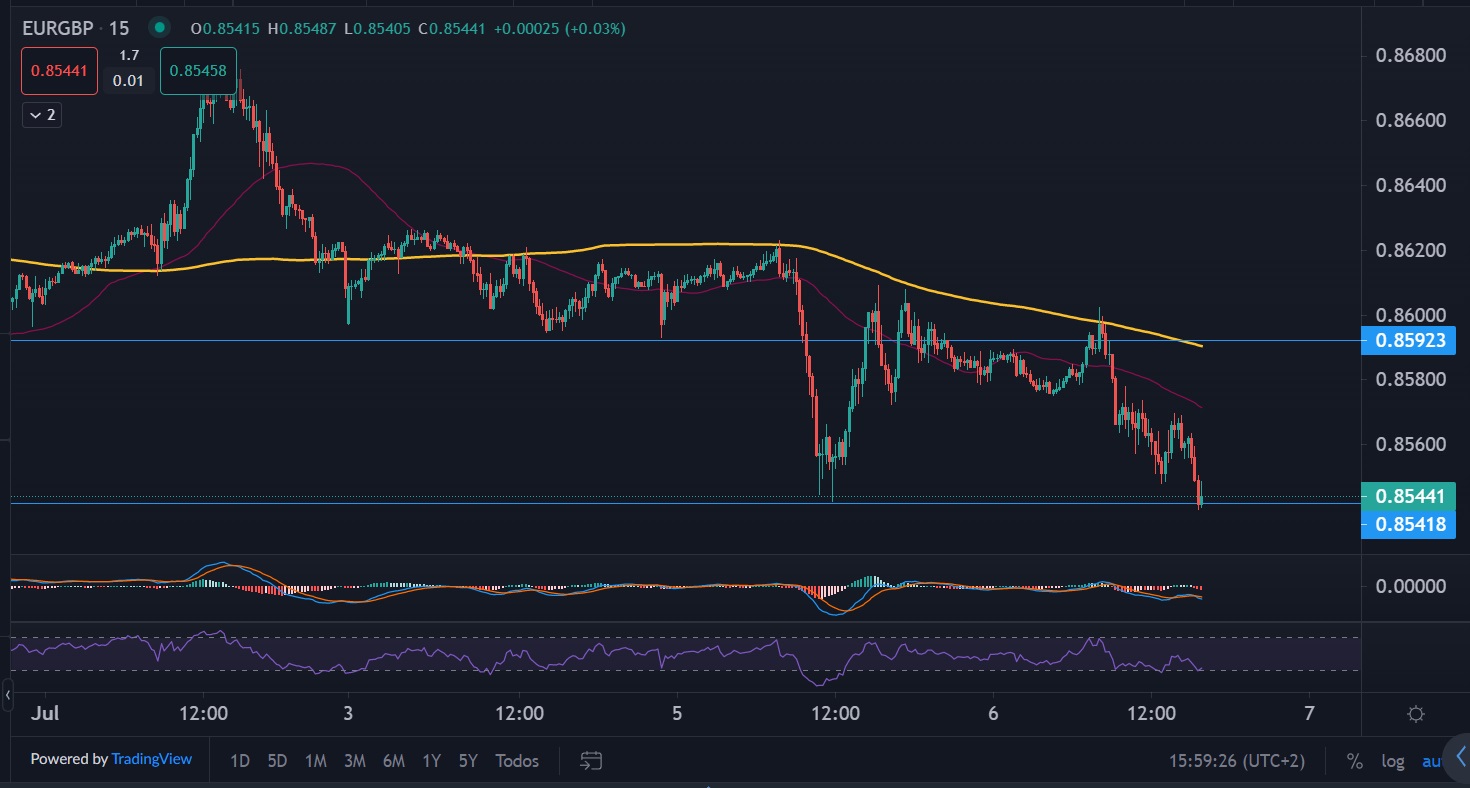Screen dimensions: 1470x788
Task: Click the 0.86600 price scale label
Action: tap(1410, 120)
